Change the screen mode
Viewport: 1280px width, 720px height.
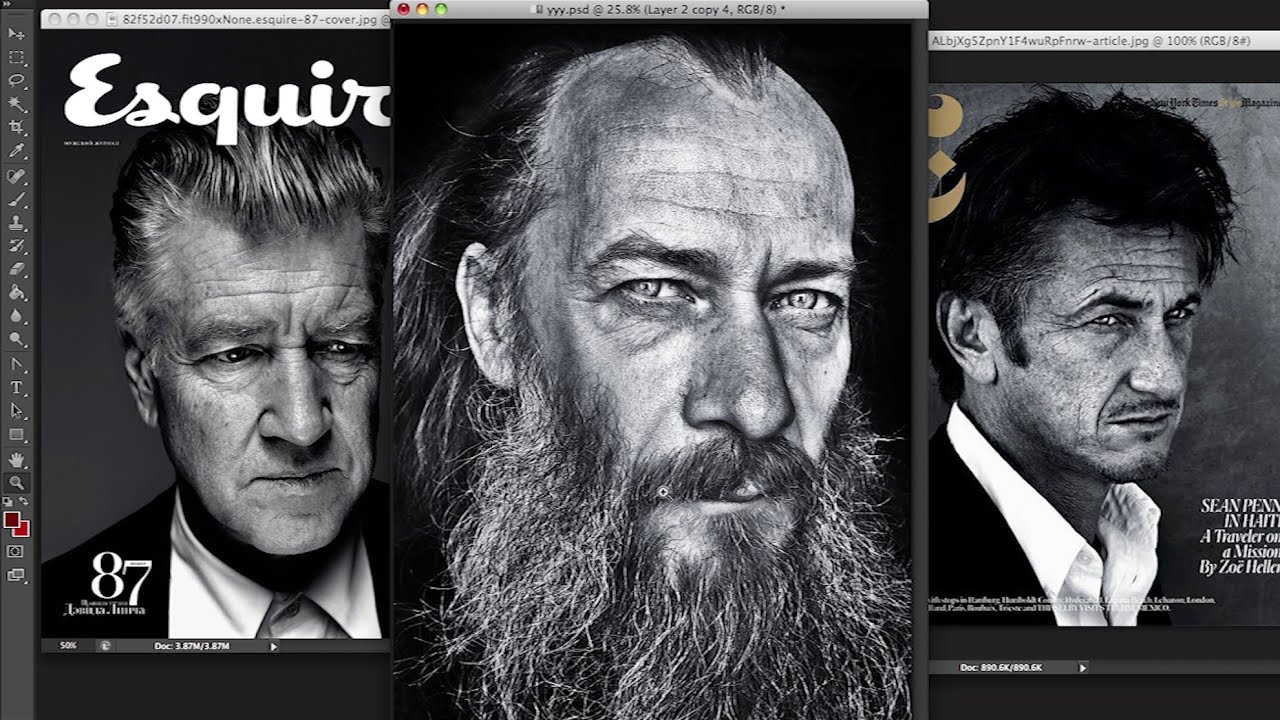coord(17,575)
